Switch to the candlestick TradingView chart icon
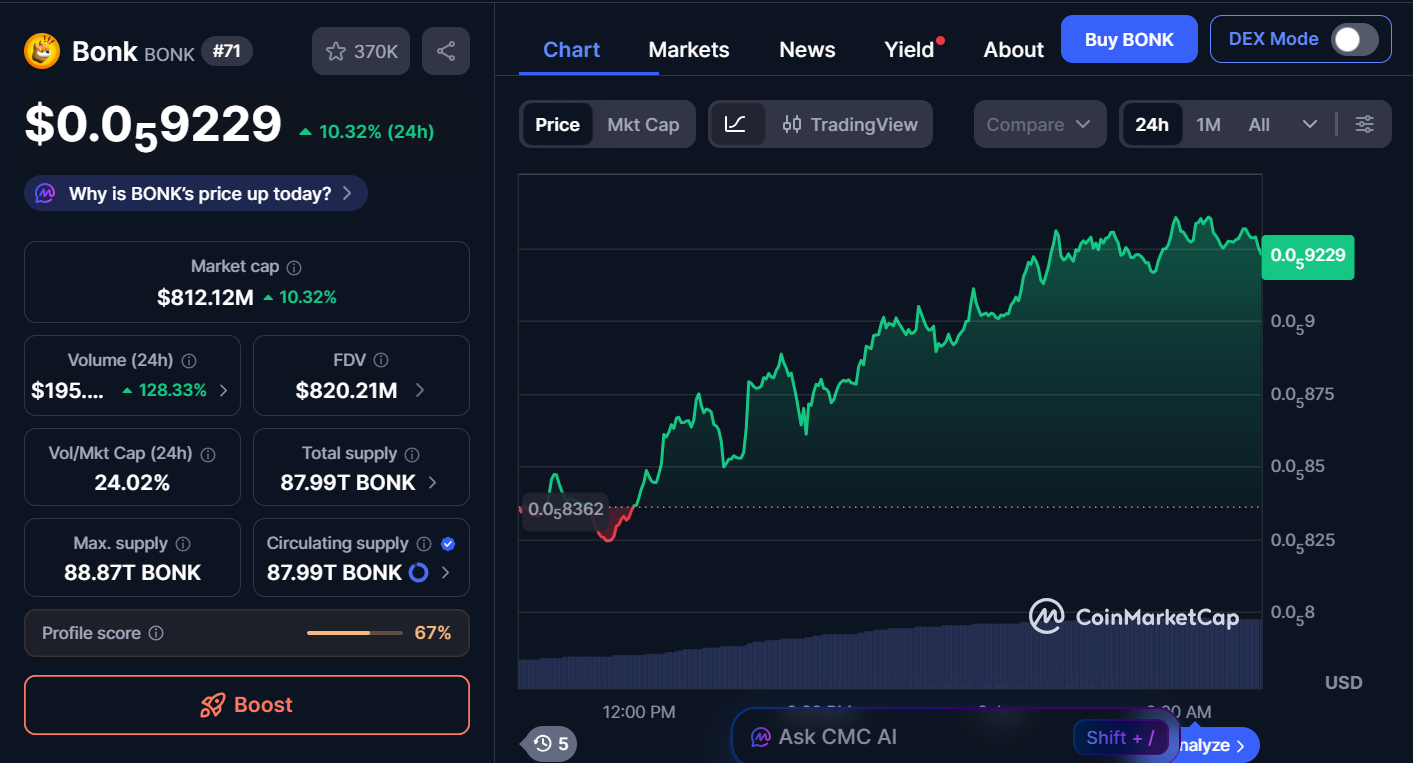 [x=793, y=124]
